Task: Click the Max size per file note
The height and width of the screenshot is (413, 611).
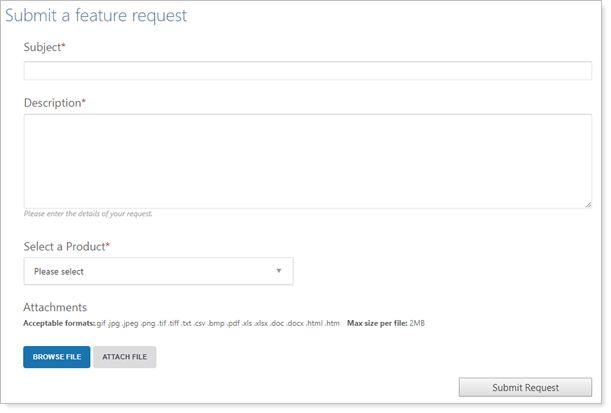Action: 386,323
